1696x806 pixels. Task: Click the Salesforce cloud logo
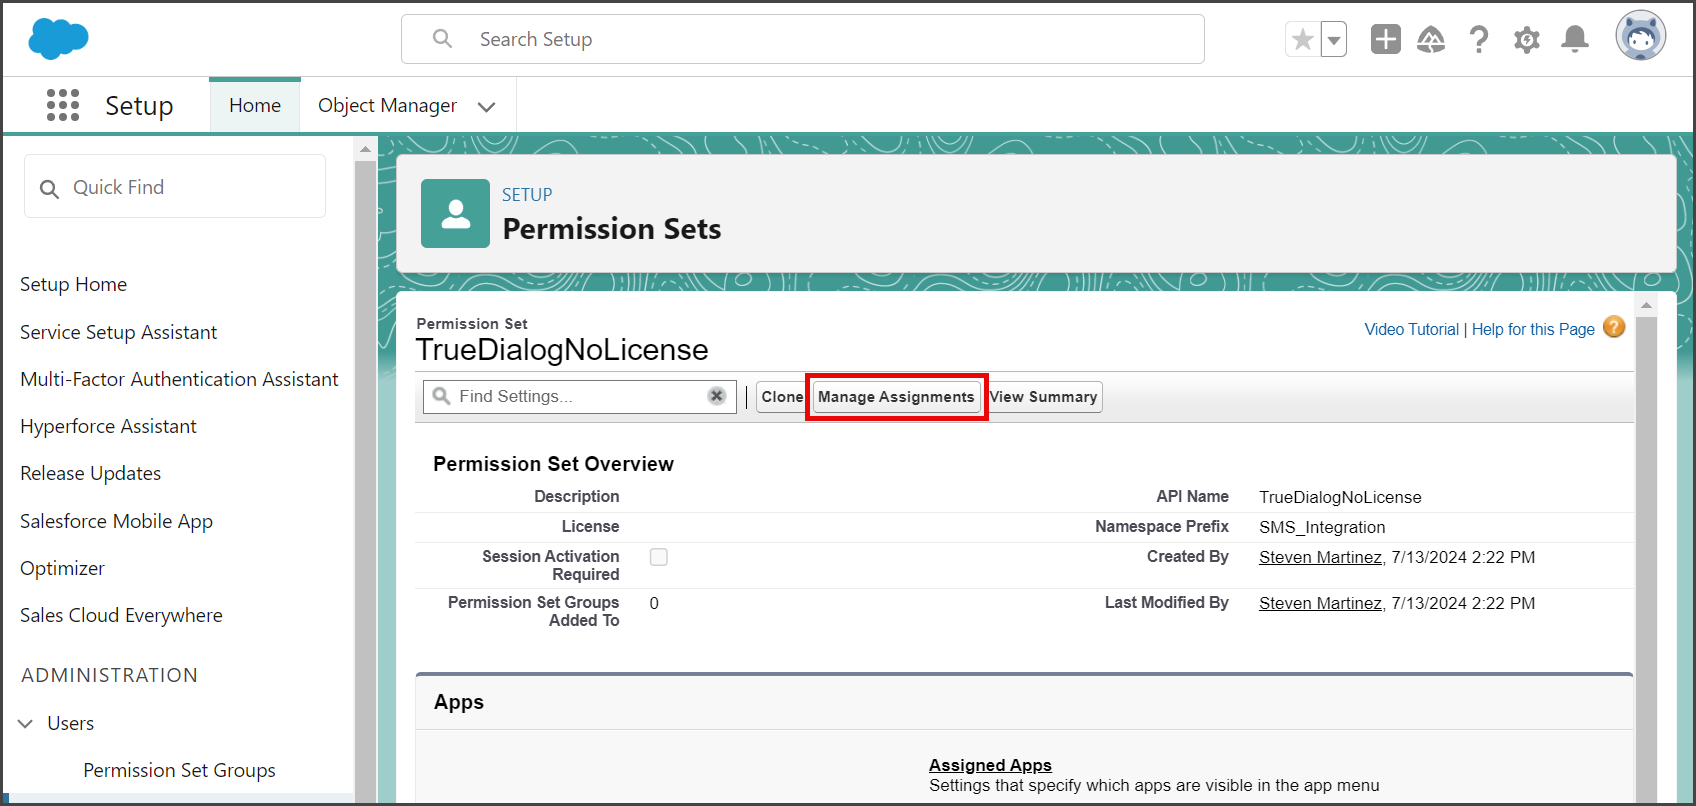(x=58, y=39)
